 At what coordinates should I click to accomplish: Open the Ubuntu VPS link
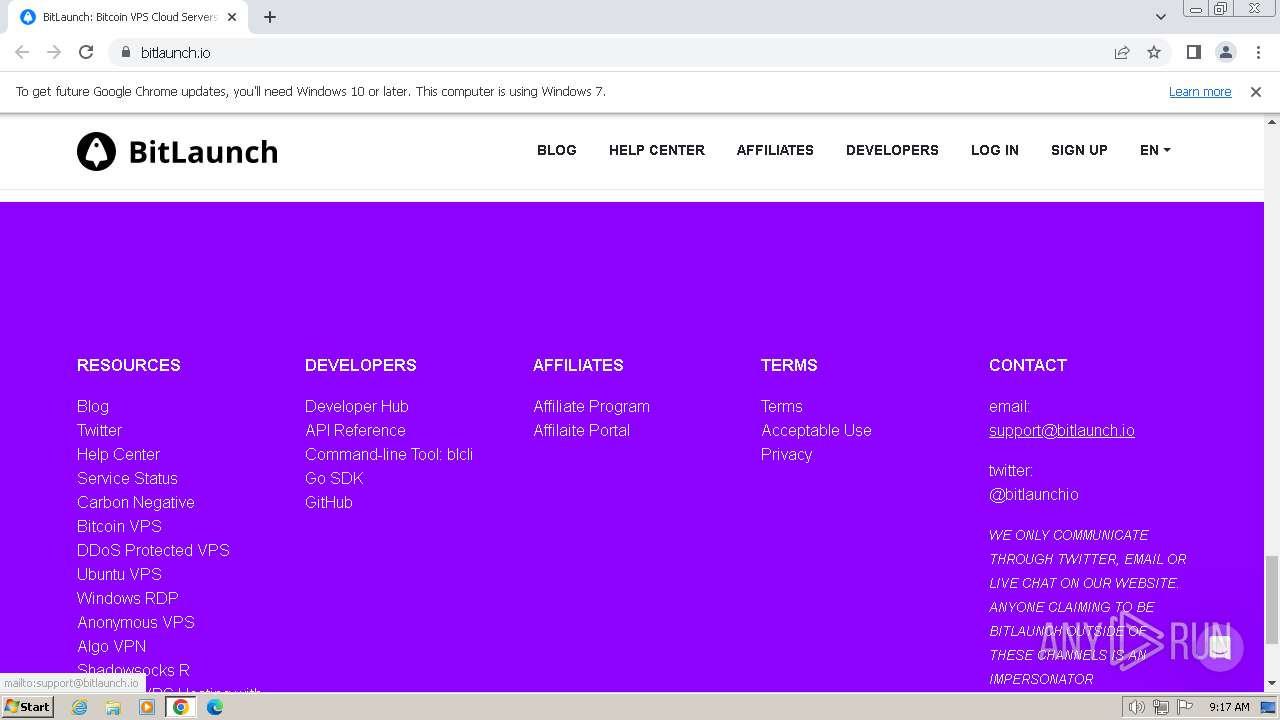(119, 574)
